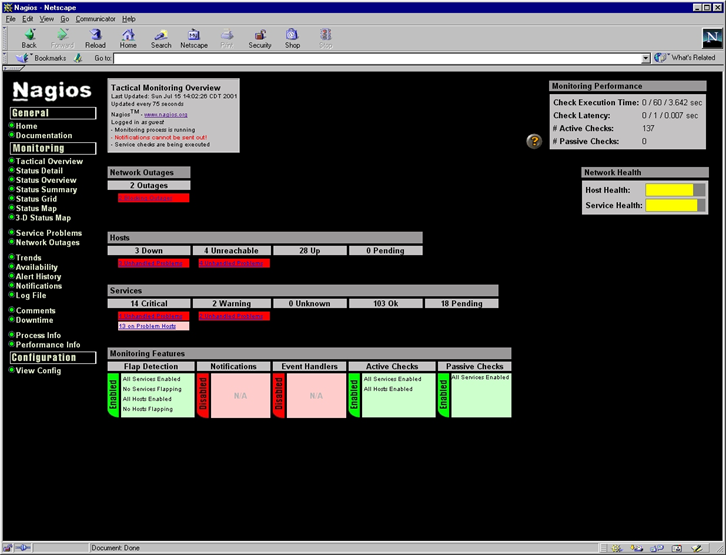726x555 pixels.
Task: Open the View menu
Action: coord(46,19)
